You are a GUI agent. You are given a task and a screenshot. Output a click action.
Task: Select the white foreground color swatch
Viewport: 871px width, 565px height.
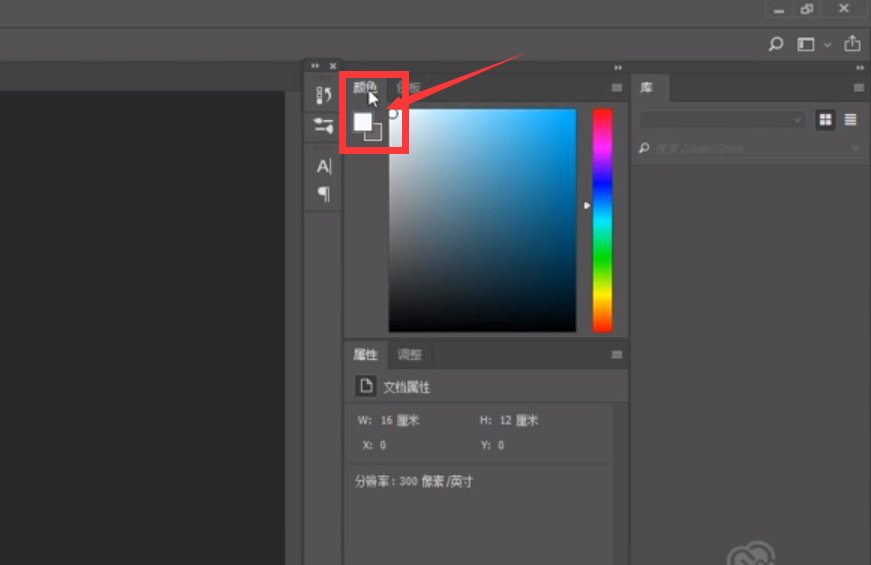[x=362, y=123]
